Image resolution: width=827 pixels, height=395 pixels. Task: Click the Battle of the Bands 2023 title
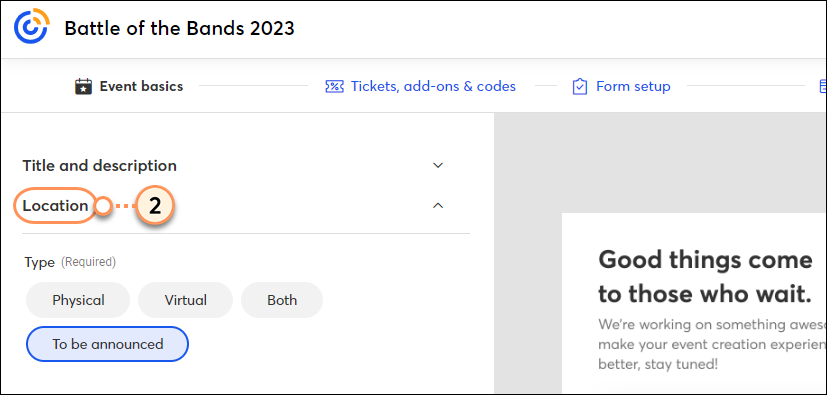(x=179, y=28)
